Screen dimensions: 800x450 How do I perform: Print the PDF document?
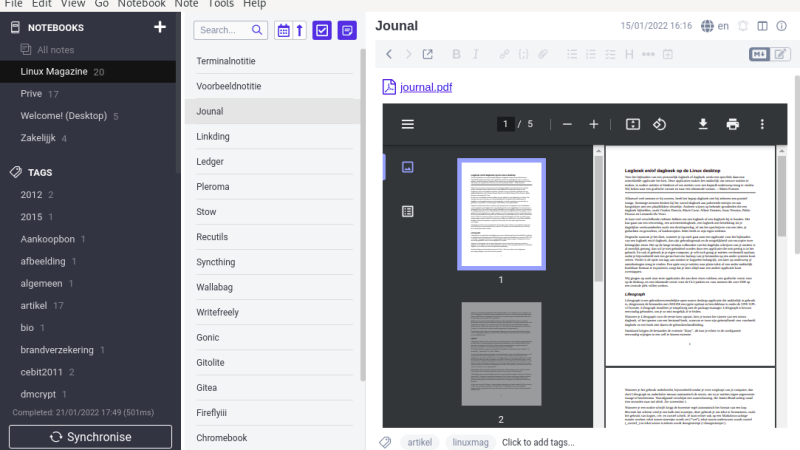coord(733,124)
